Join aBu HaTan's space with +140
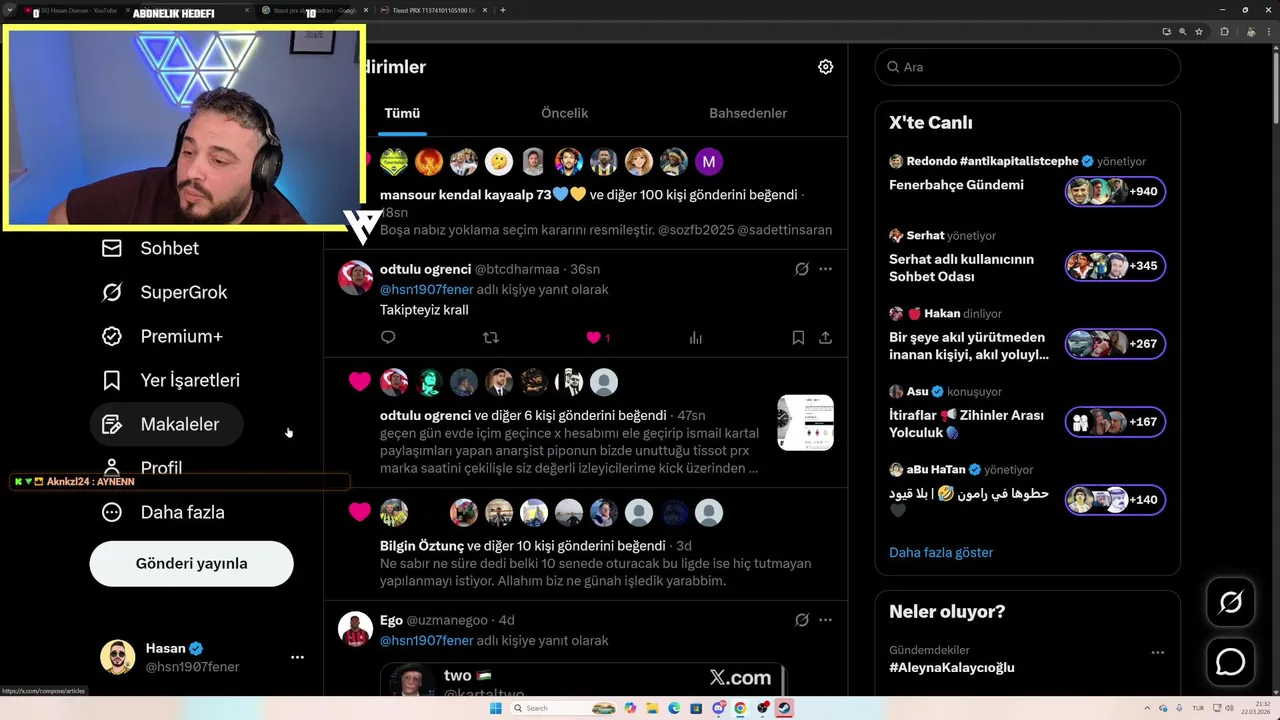This screenshot has height=720, width=1280. (x=1115, y=500)
